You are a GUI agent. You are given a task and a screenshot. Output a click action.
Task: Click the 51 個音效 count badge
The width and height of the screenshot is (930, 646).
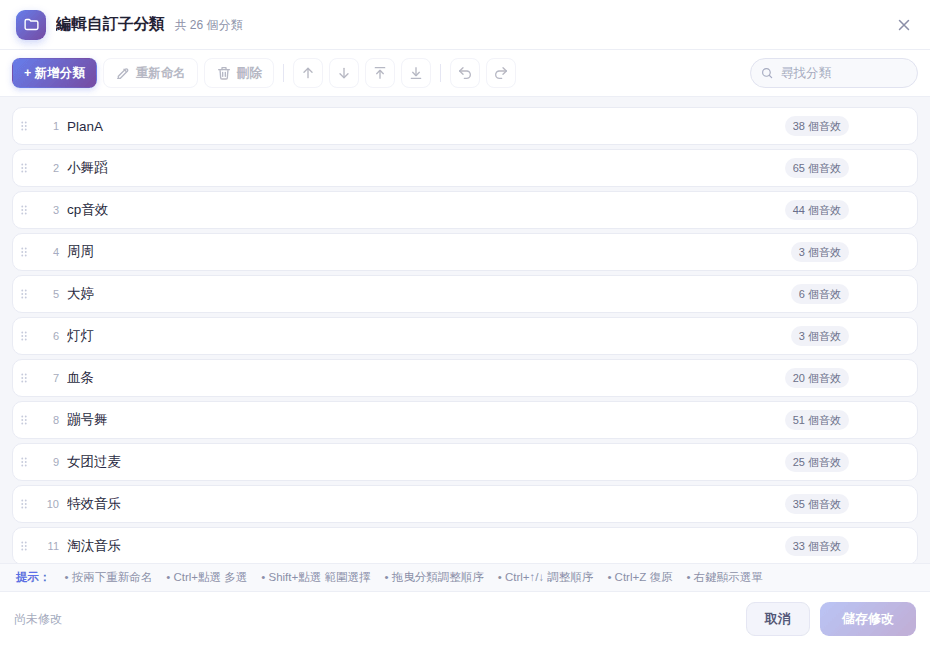click(x=817, y=421)
